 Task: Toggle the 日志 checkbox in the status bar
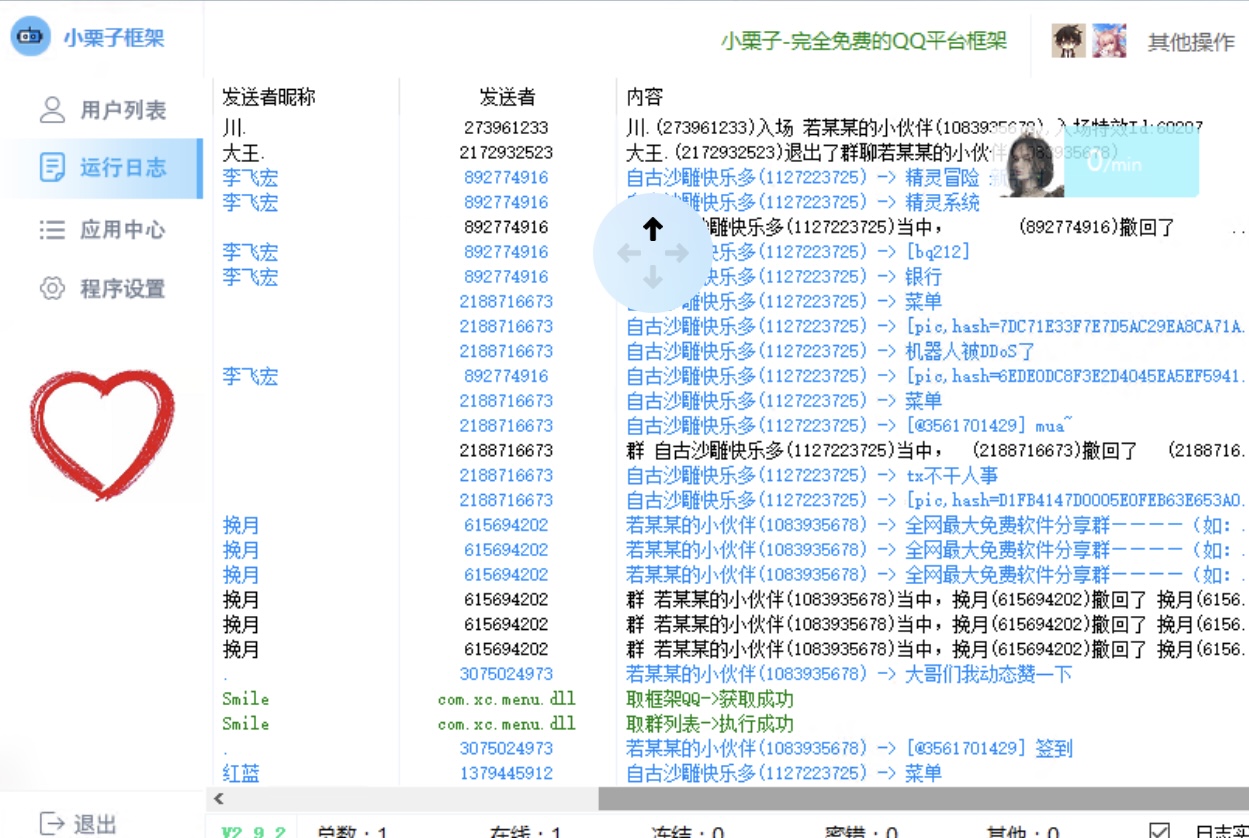pyautogui.click(x=1159, y=831)
